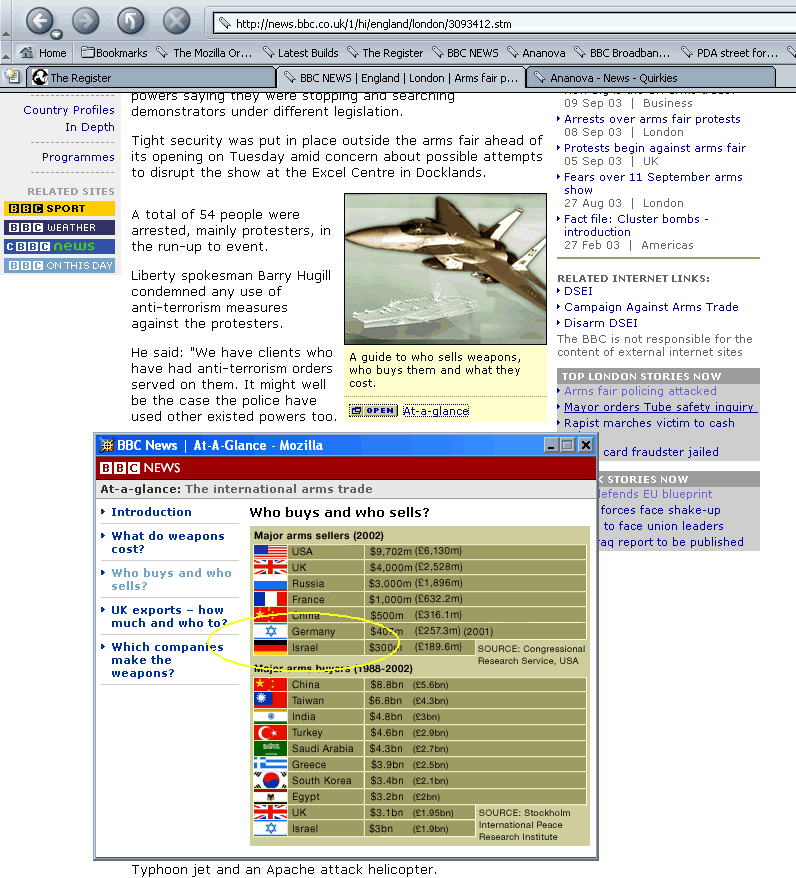Click the India flag in buyers table
The width and height of the screenshot is (796, 878).
pyautogui.click(x=270, y=717)
